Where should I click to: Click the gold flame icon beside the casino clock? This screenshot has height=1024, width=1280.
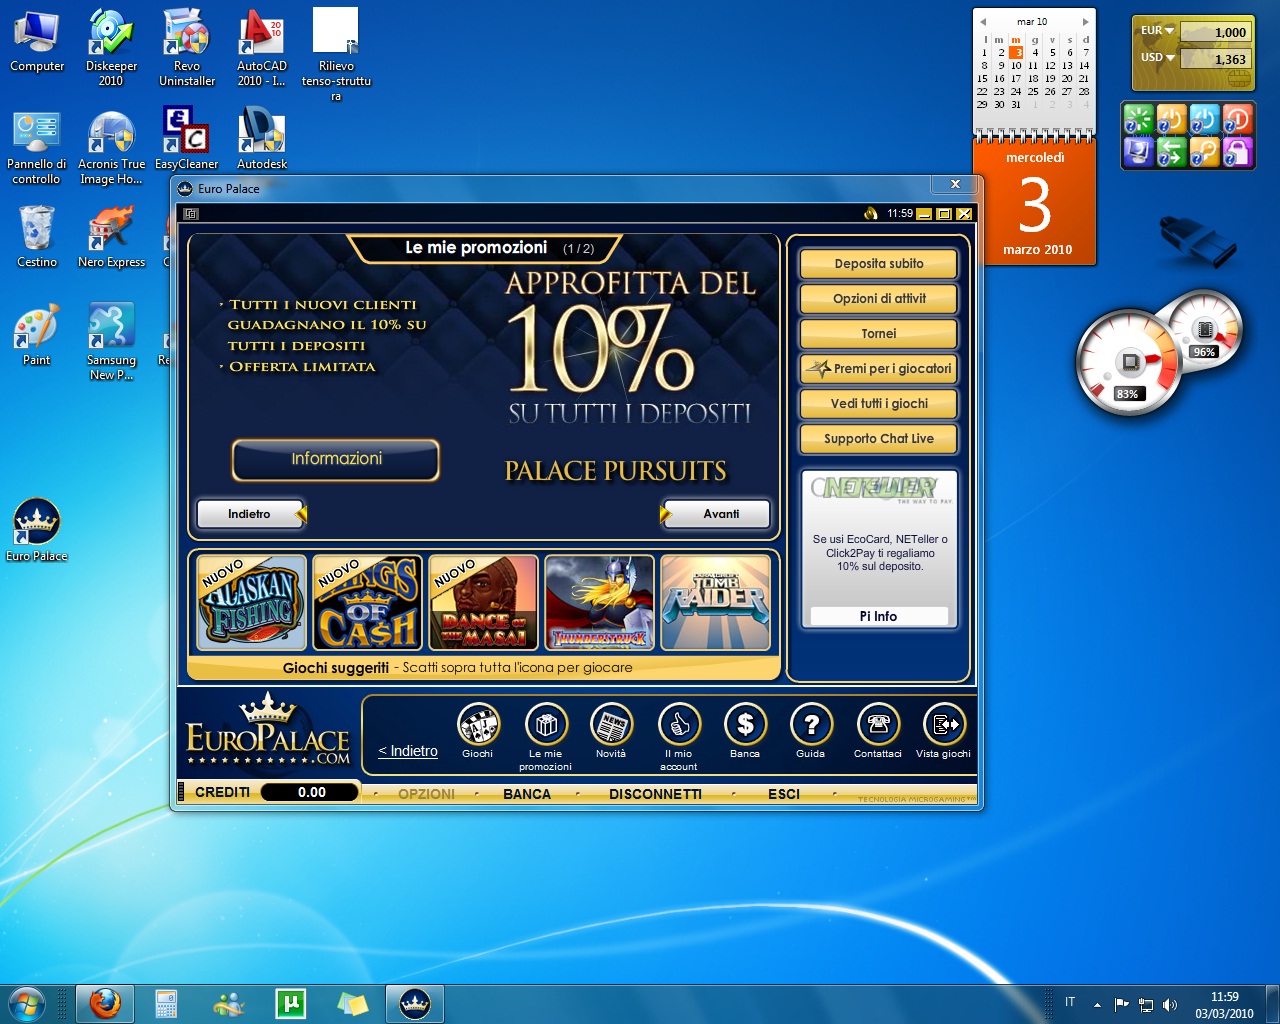(871, 213)
